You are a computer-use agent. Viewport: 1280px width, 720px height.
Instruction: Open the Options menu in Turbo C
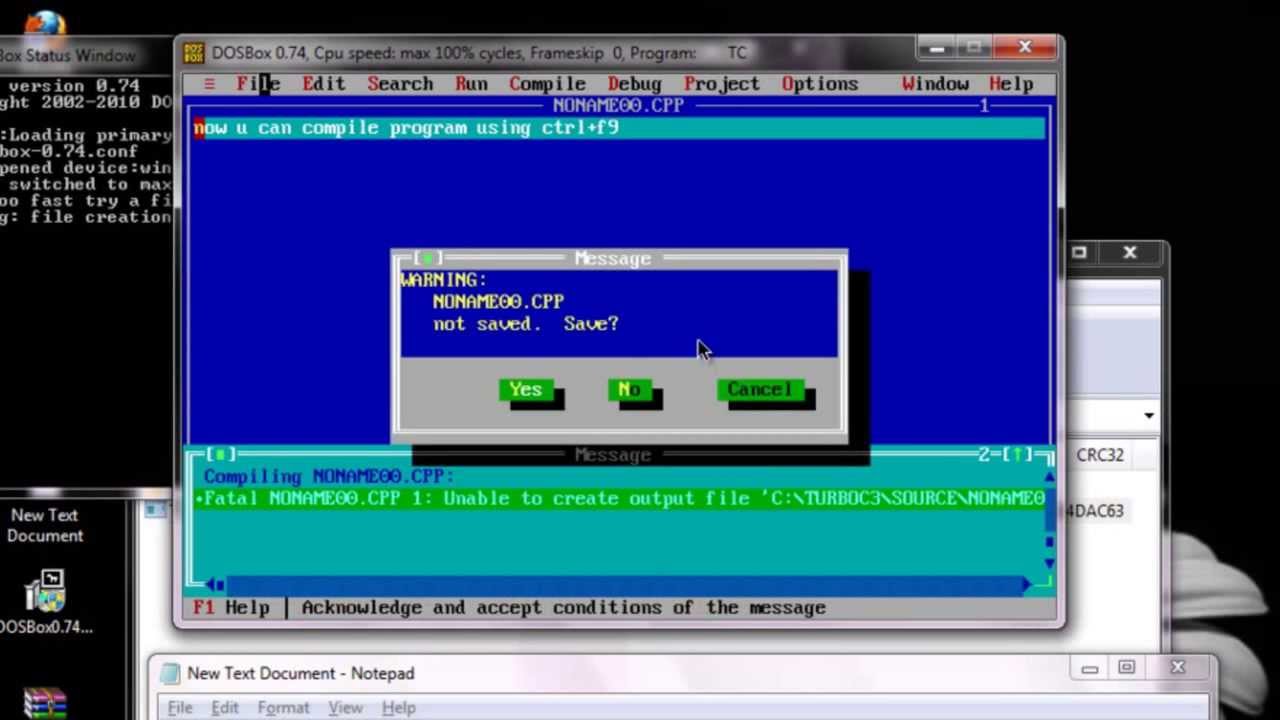(820, 84)
